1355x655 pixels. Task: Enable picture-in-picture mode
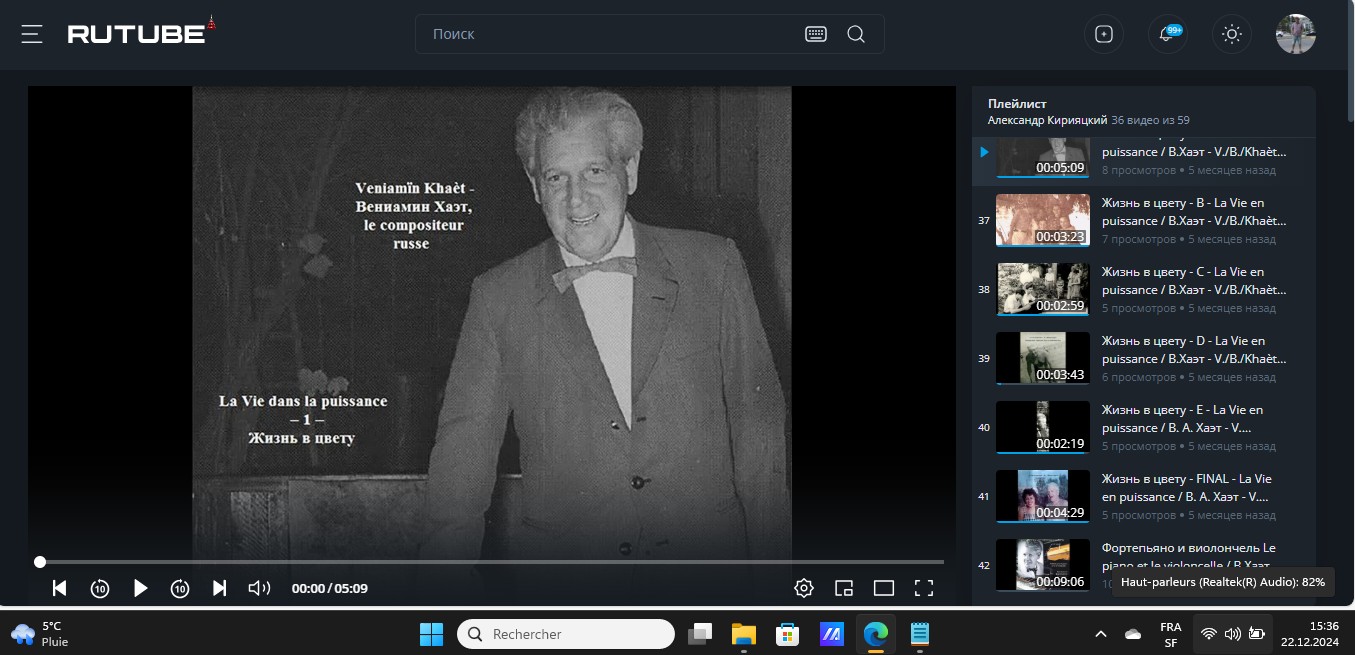click(844, 588)
